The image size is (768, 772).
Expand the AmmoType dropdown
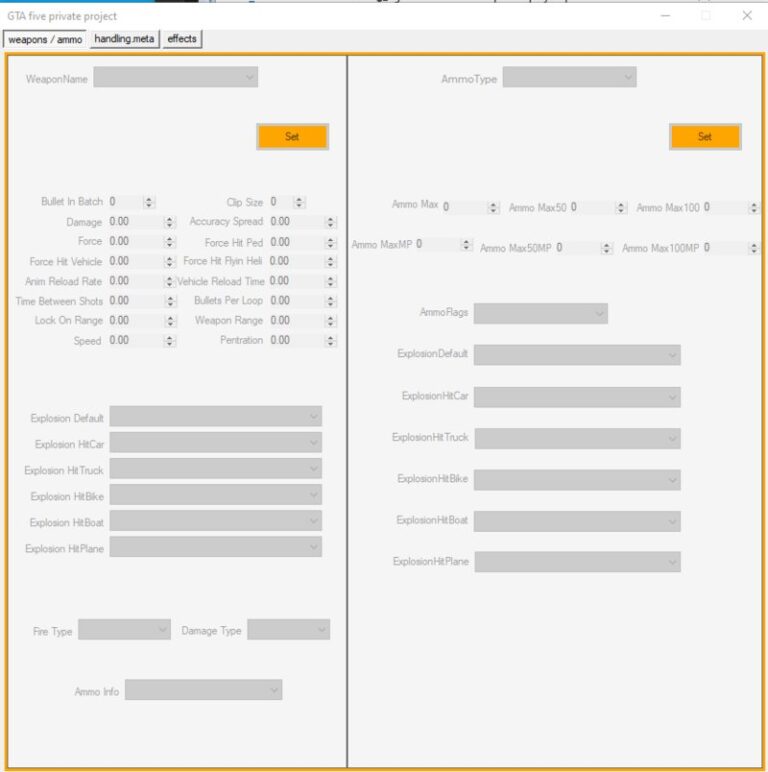click(569, 78)
